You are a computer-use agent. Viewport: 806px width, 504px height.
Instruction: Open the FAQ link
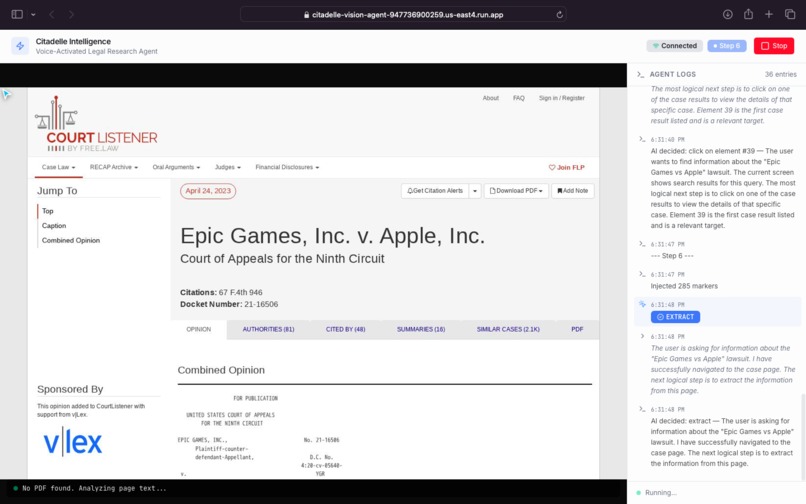(x=519, y=98)
